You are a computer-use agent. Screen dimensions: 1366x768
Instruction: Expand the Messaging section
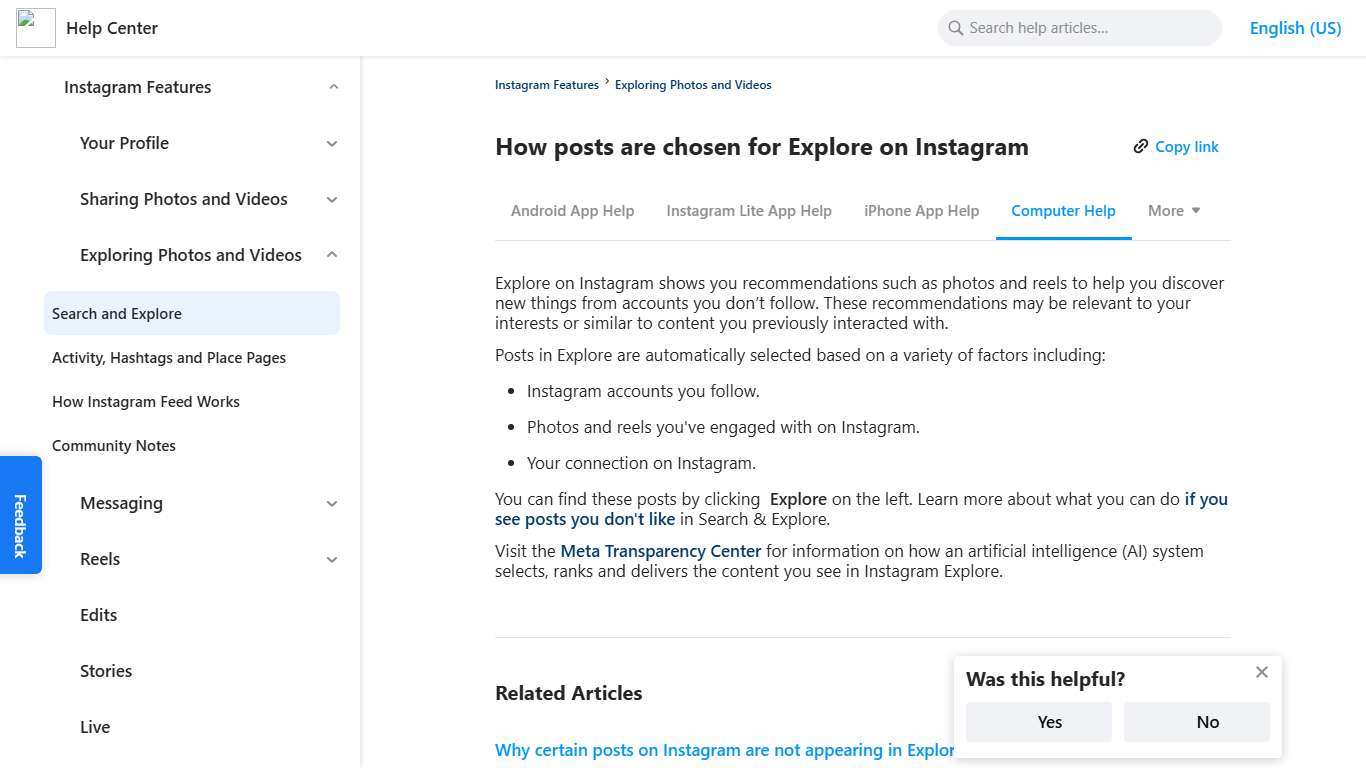331,503
